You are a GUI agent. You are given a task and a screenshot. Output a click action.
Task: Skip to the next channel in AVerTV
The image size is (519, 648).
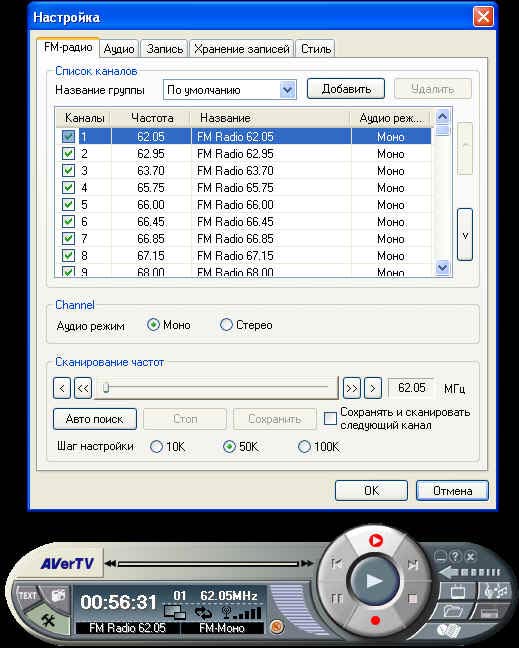coord(412,565)
